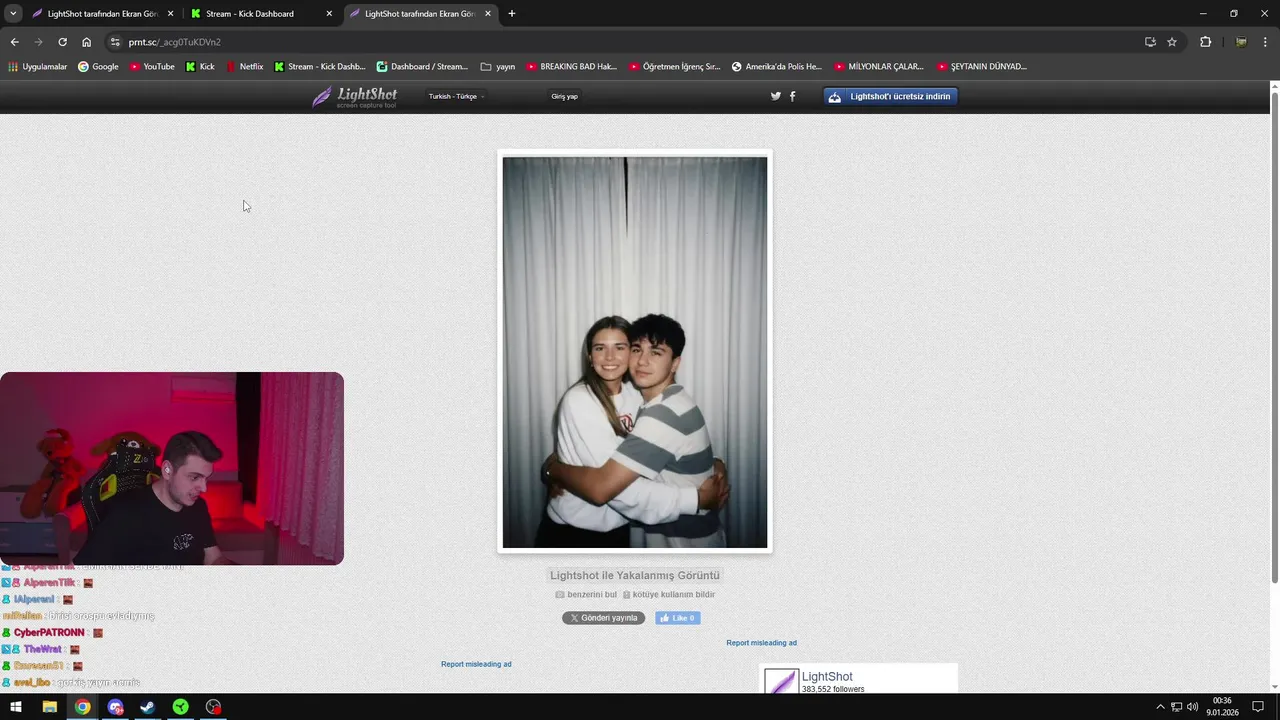Open the yayın bookmarks folder

498,67
